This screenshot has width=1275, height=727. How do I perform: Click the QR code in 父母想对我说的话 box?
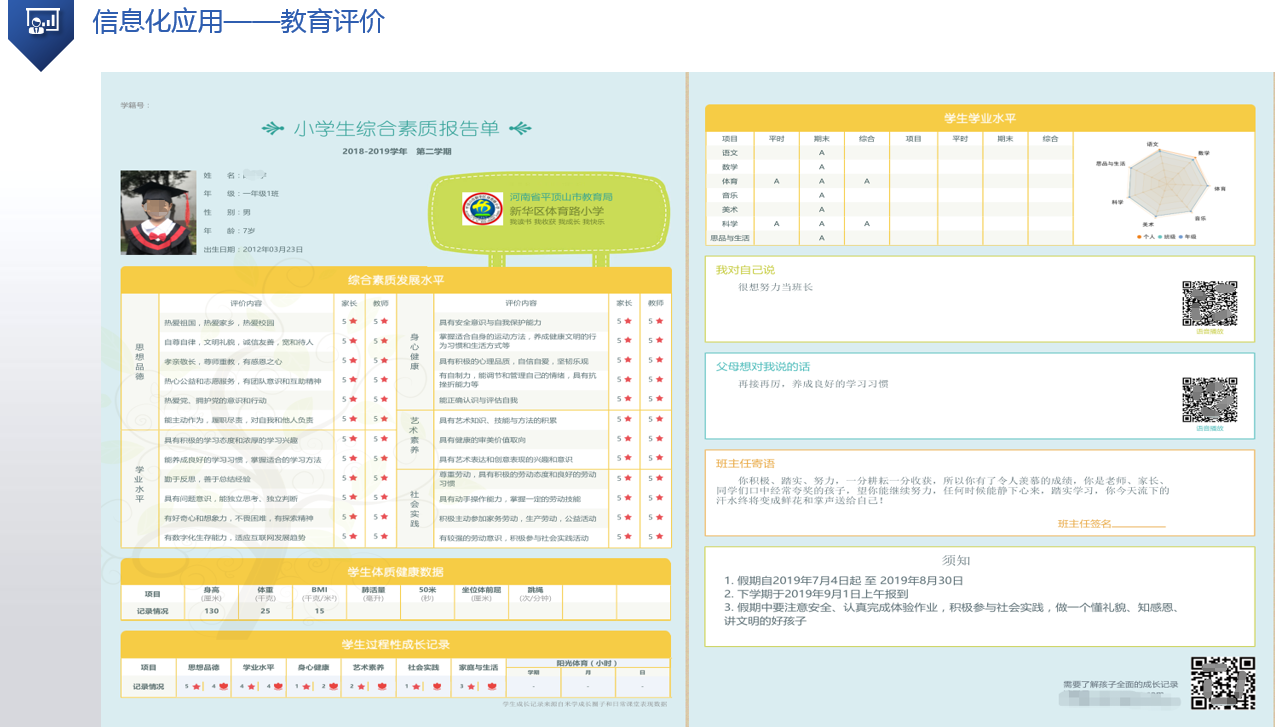1209,400
